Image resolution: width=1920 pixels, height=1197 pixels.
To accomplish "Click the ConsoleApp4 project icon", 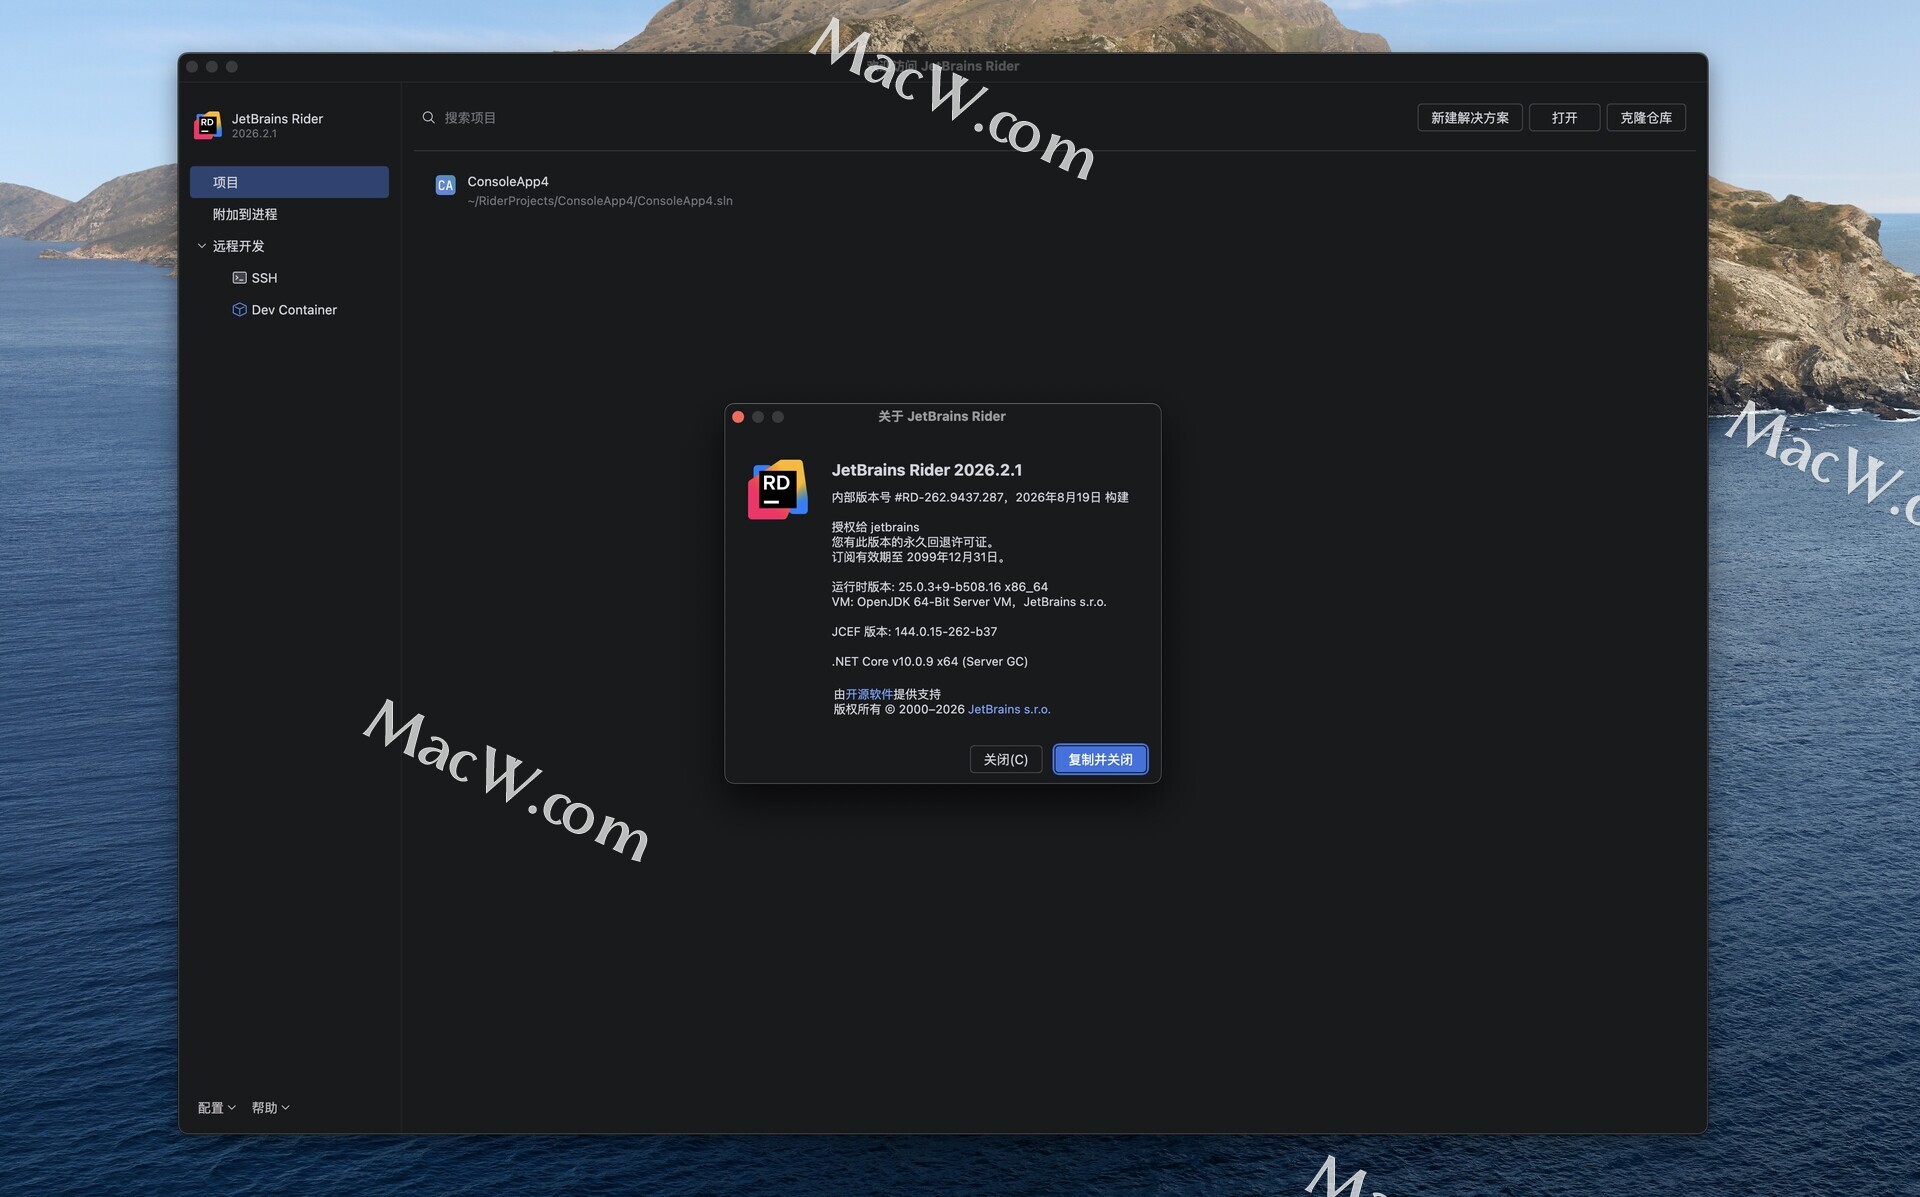I will coord(445,185).
